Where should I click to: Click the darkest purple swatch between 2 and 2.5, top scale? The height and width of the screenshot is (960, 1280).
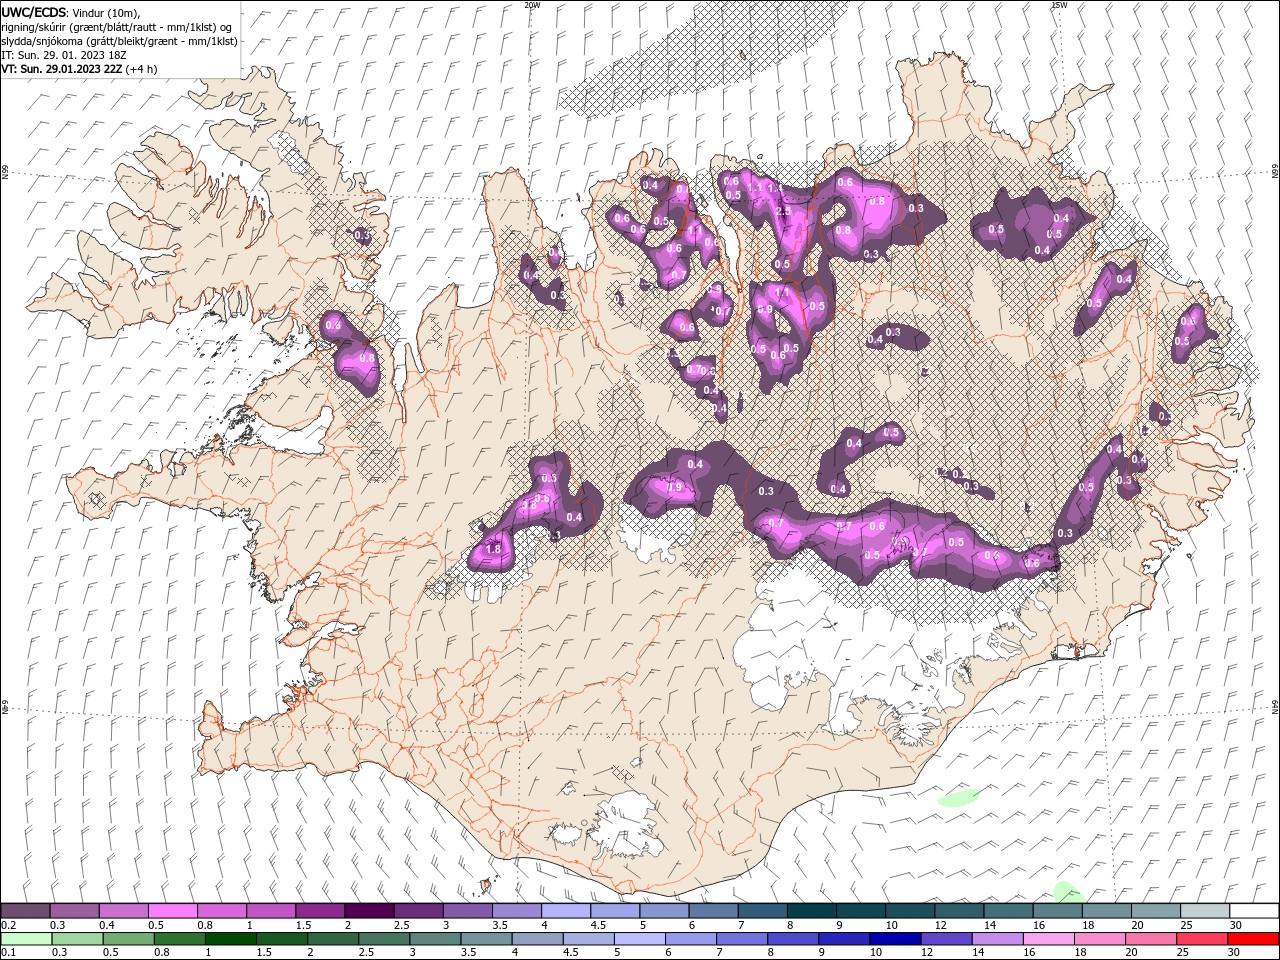(369, 911)
